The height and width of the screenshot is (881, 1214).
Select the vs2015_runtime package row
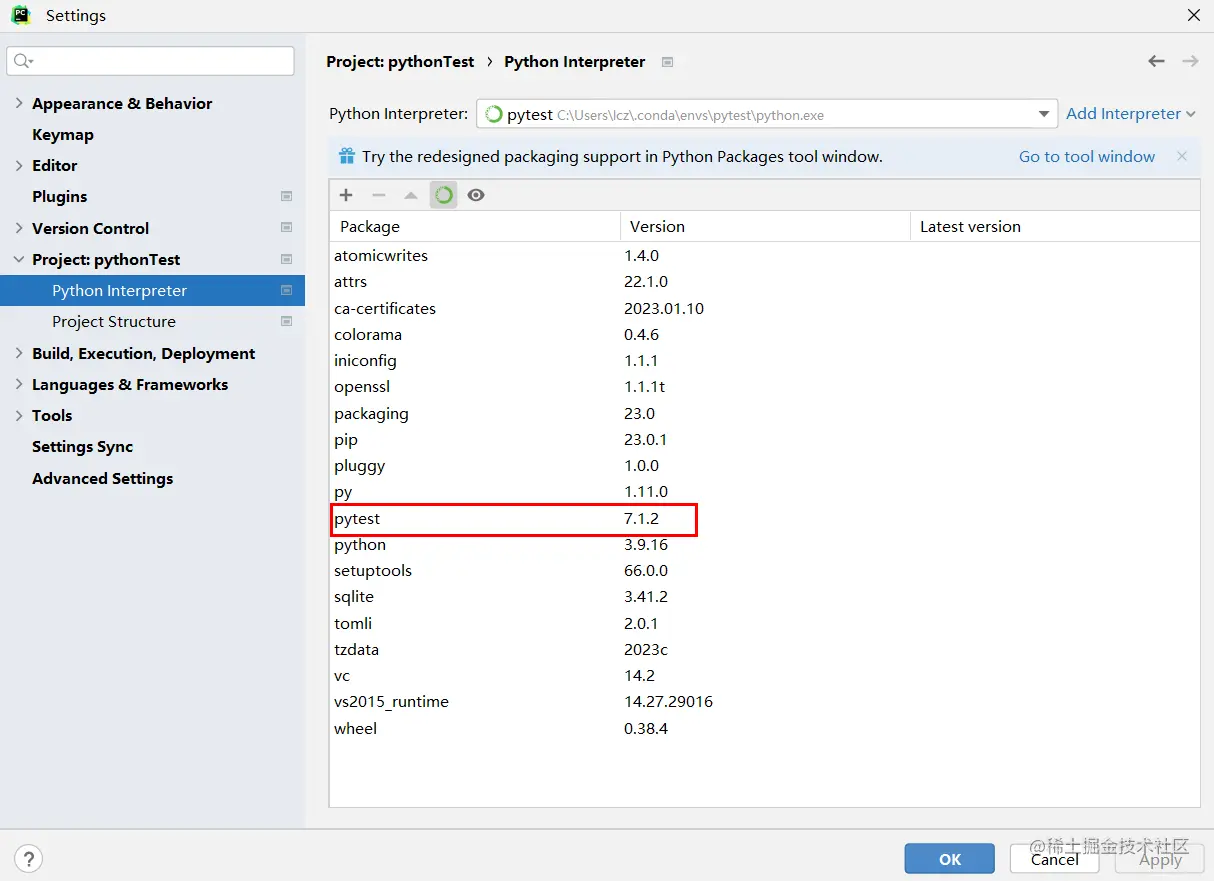click(x=764, y=702)
